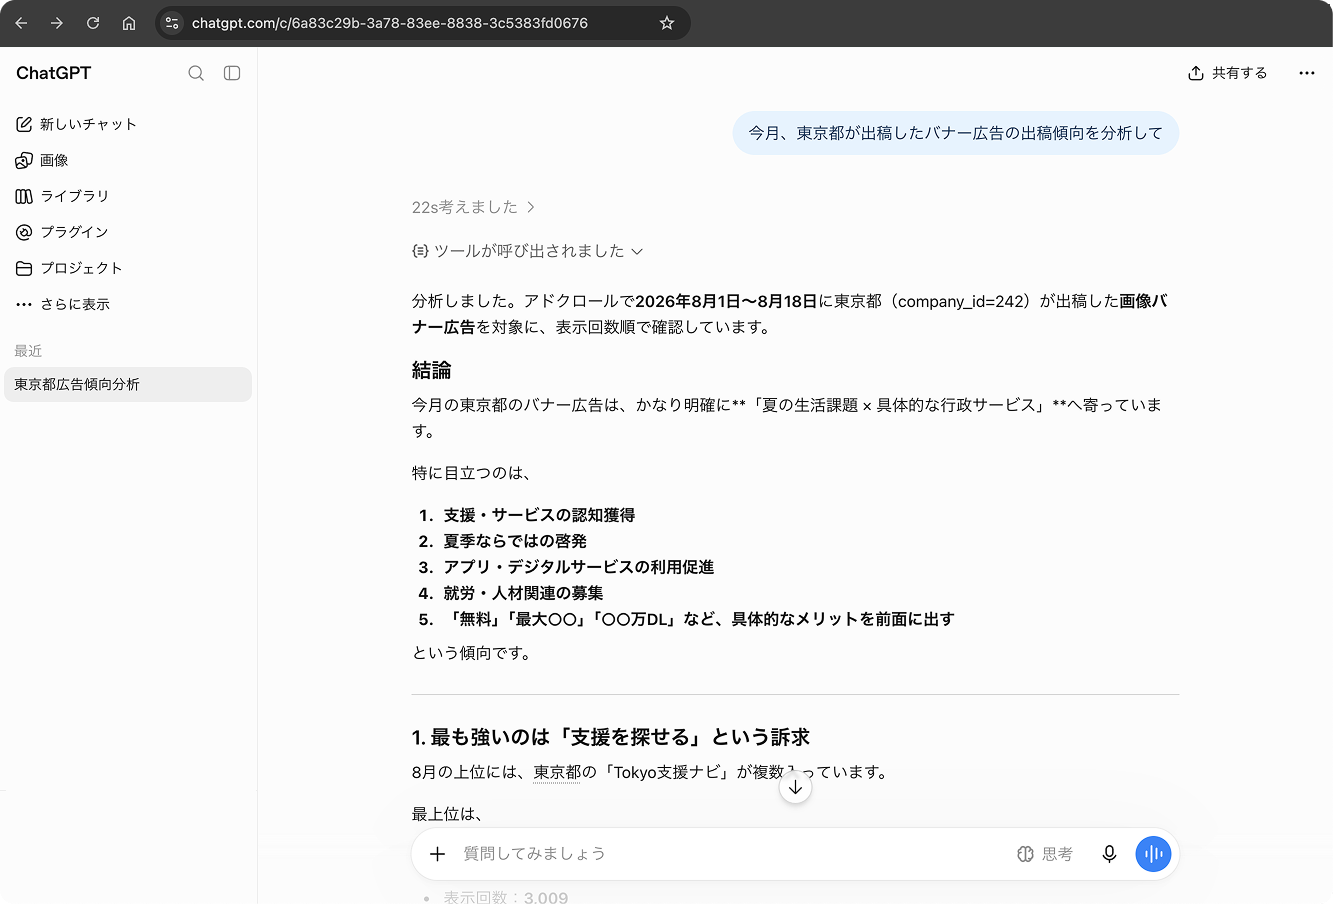Open the conversation options menu
The width and height of the screenshot is (1333, 904).
point(1307,73)
